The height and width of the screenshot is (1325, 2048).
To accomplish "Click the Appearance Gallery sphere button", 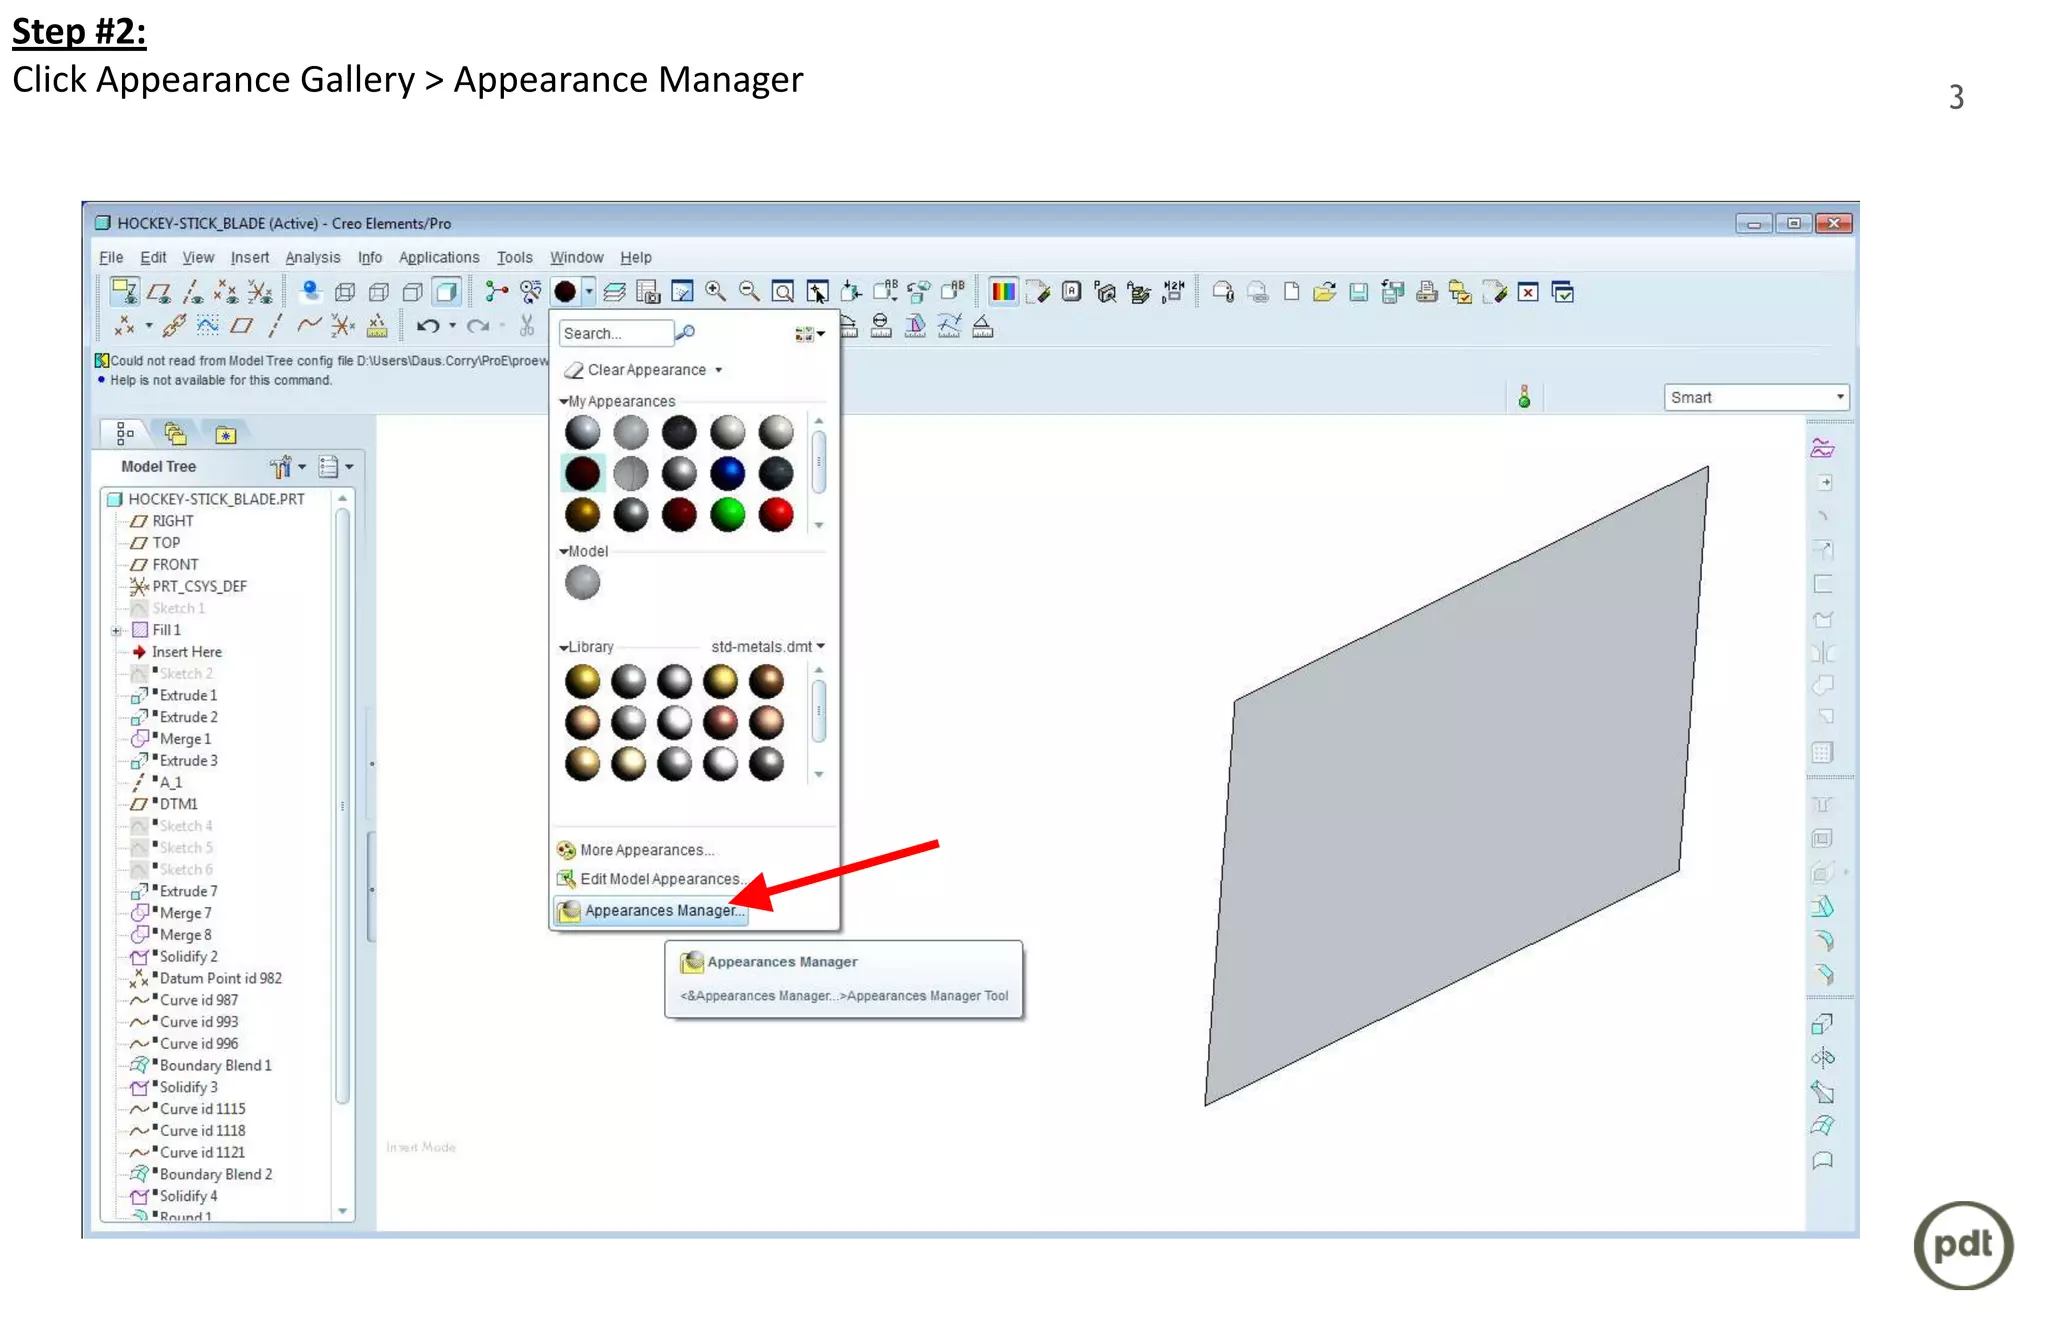I will [x=565, y=291].
